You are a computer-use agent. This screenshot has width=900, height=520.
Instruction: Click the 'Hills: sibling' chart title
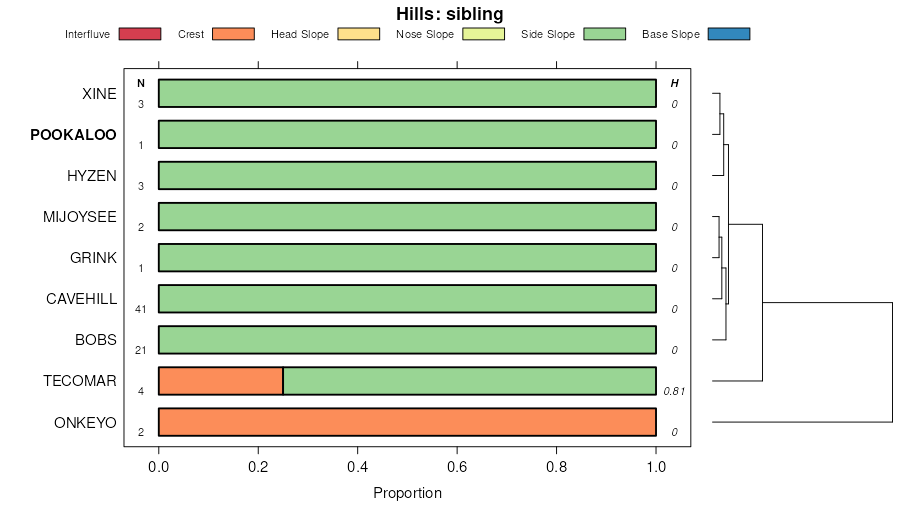click(450, 14)
